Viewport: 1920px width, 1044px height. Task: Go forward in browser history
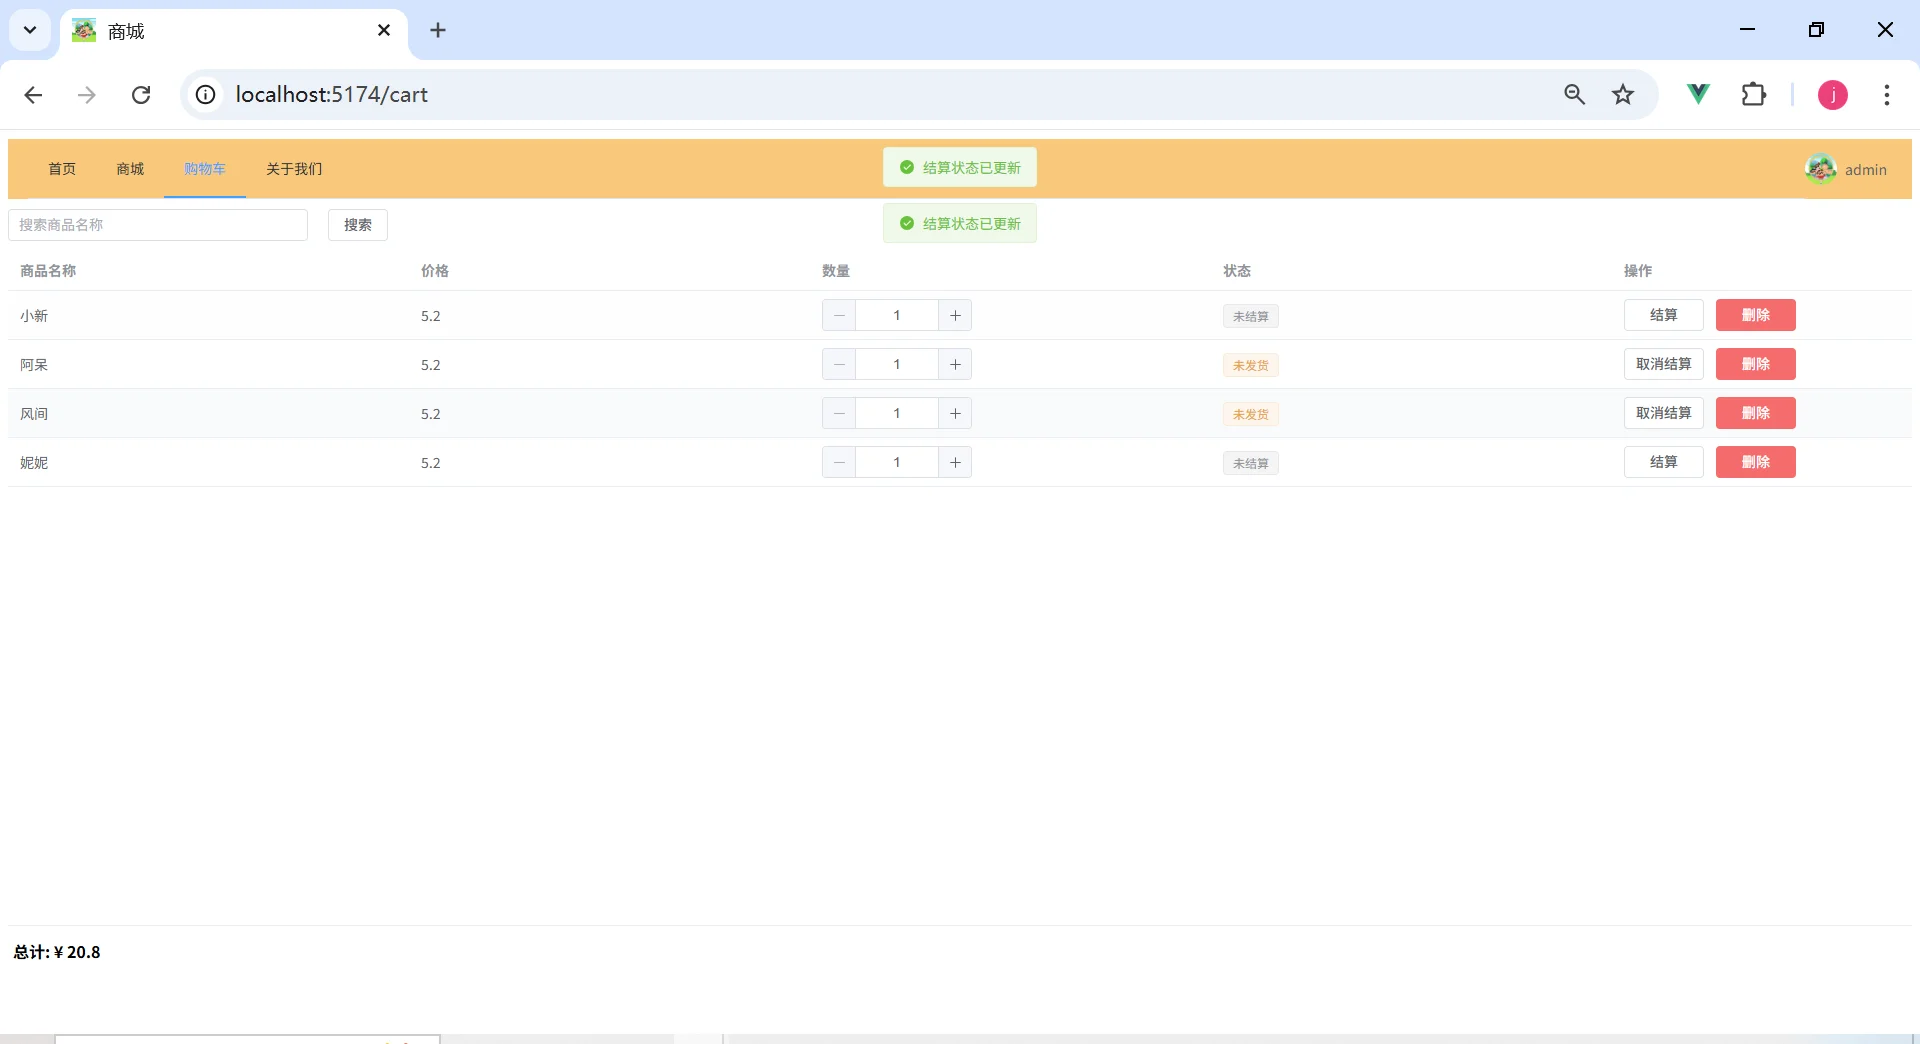point(87,95)
